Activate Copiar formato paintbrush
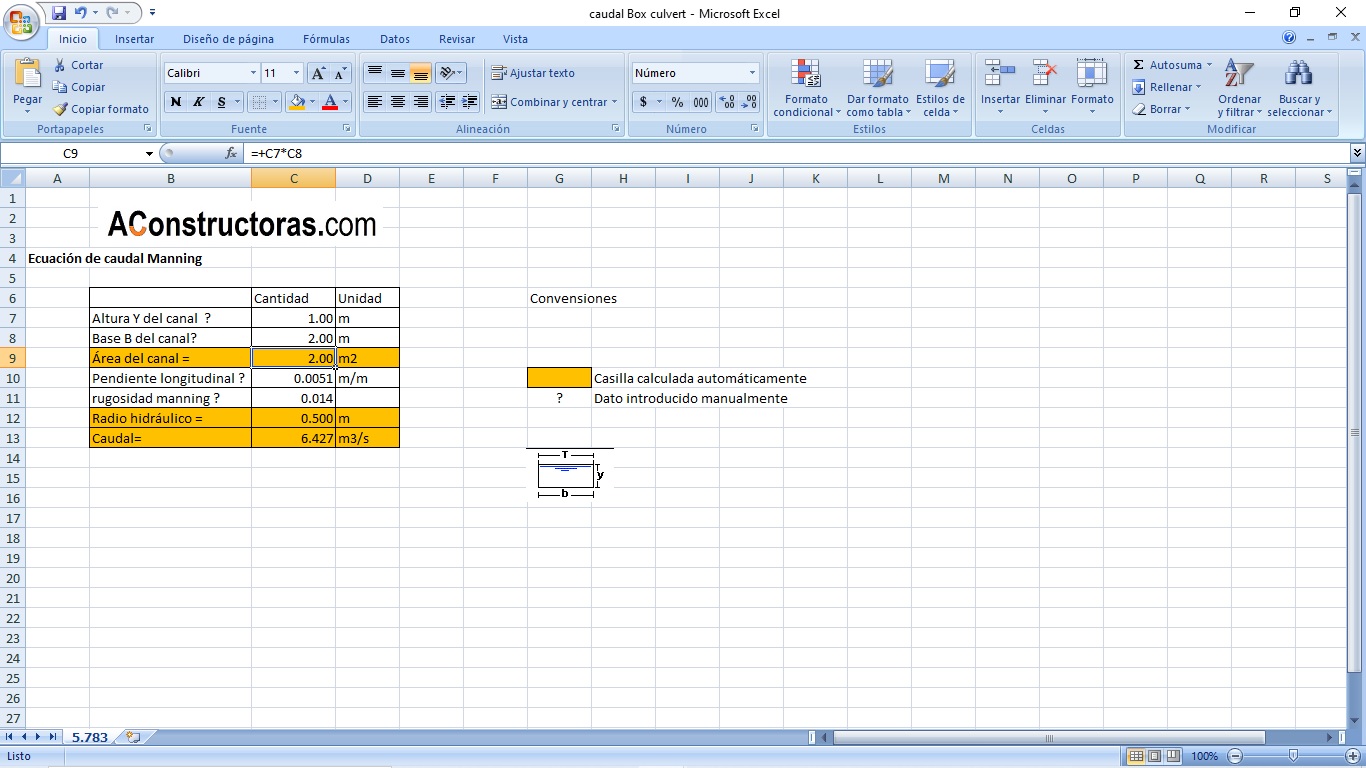This screenshot has width=1366, height=768. click(101, 109)
